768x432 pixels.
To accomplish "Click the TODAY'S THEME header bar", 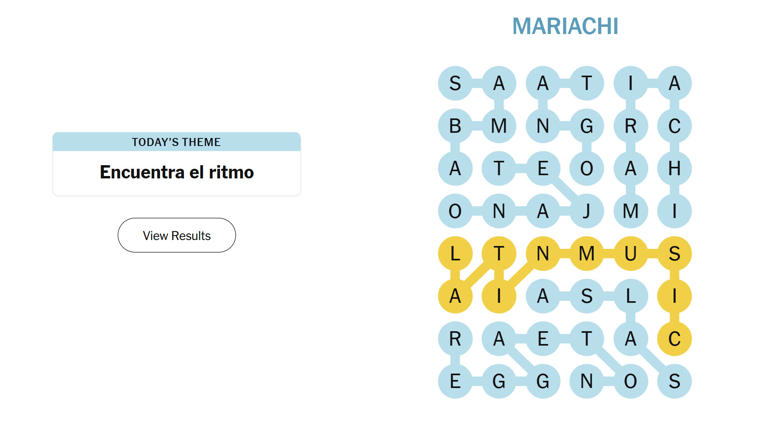I will 177,142.
